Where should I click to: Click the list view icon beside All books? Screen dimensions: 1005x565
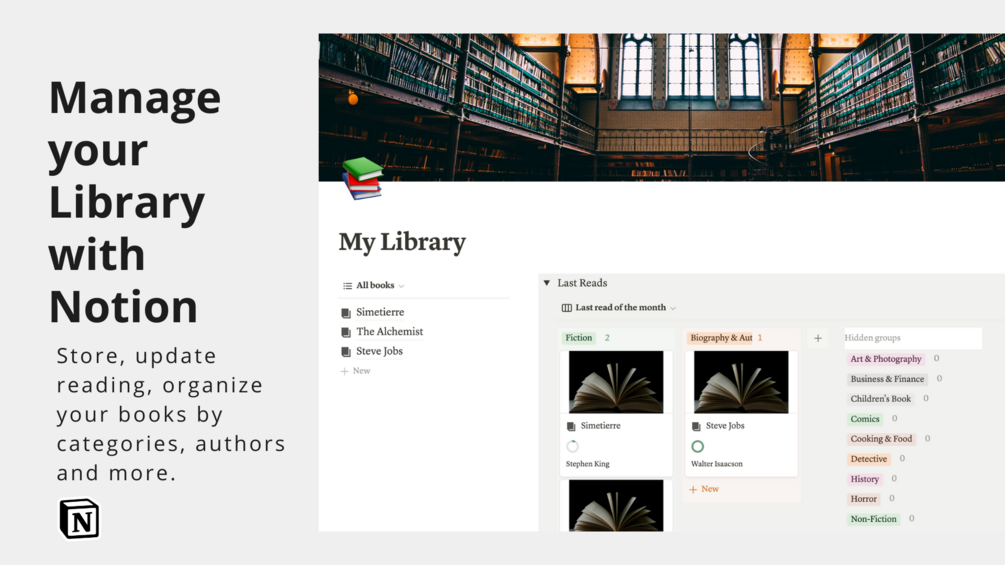[347, 286]
